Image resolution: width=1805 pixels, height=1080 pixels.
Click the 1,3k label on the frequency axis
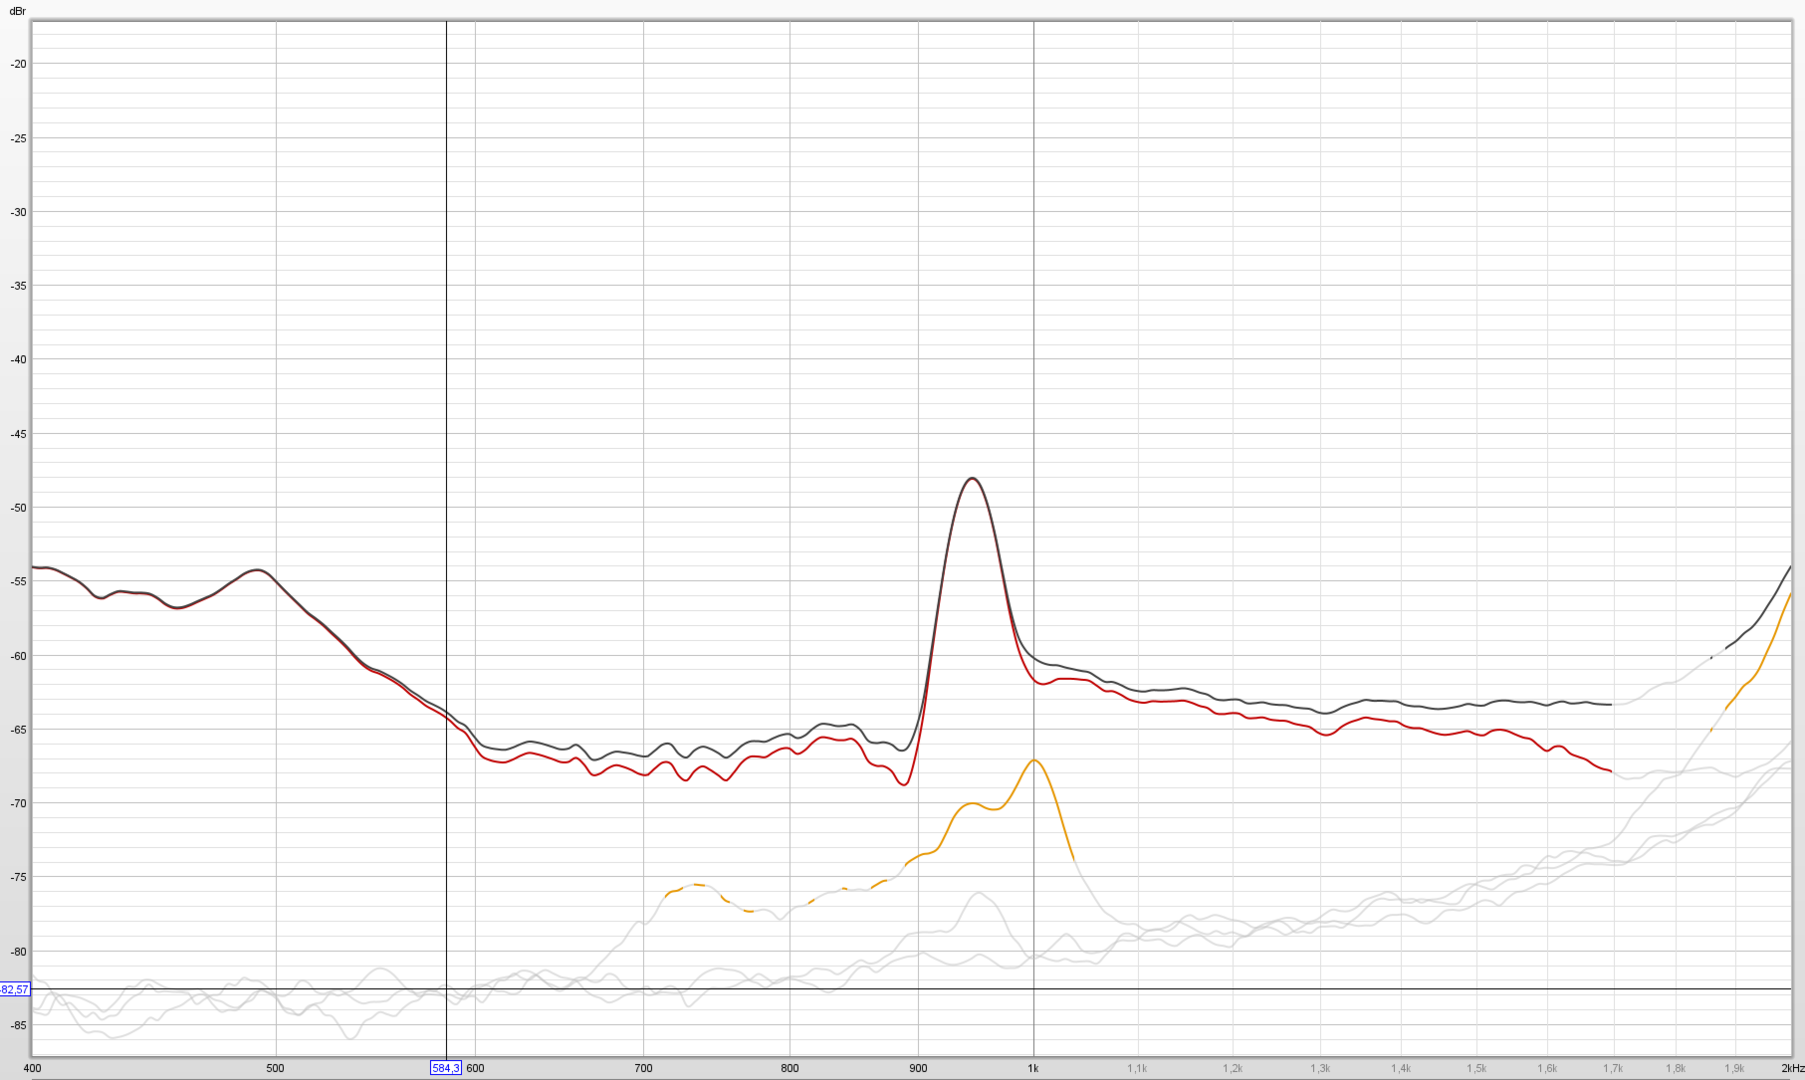1320,1068
